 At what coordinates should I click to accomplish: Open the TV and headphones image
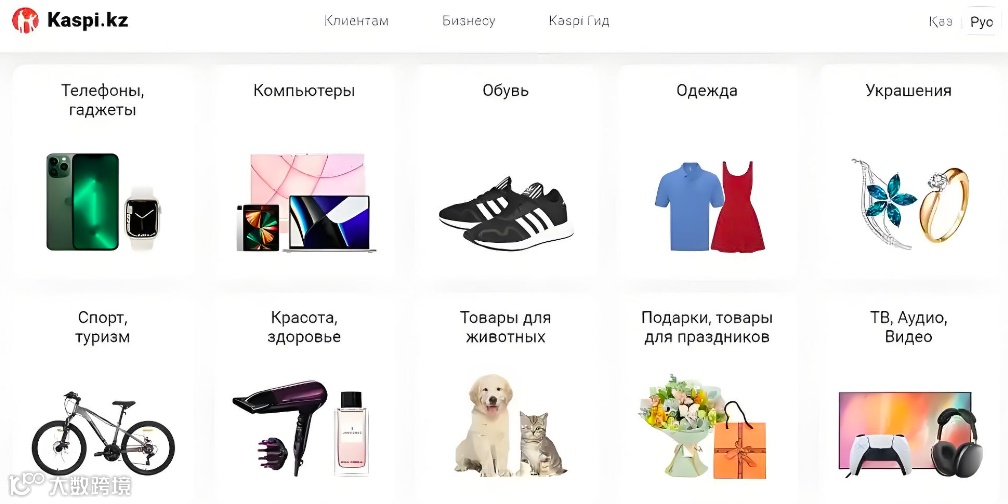[911, 435]
